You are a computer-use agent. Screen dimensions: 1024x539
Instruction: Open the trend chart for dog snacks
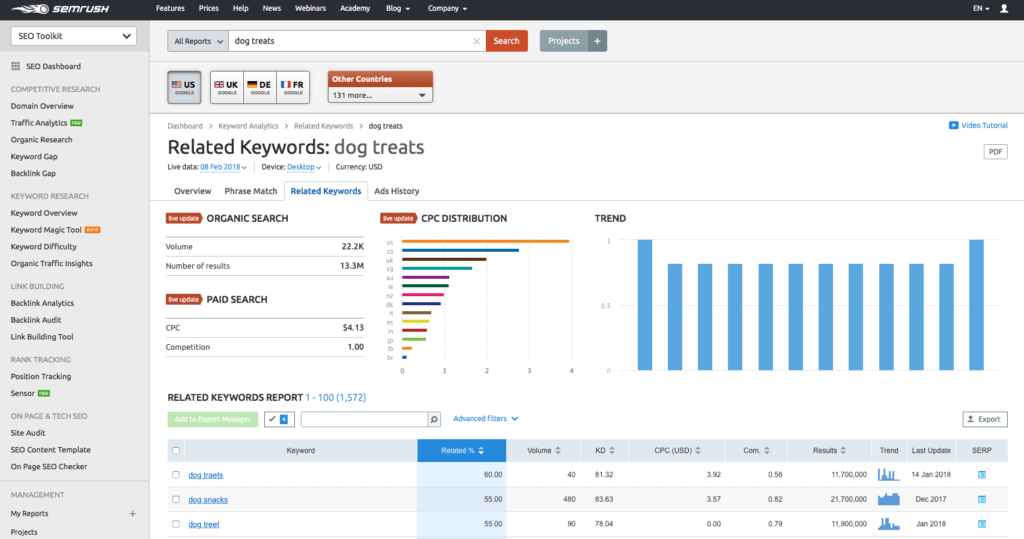(x=888, y=499)
